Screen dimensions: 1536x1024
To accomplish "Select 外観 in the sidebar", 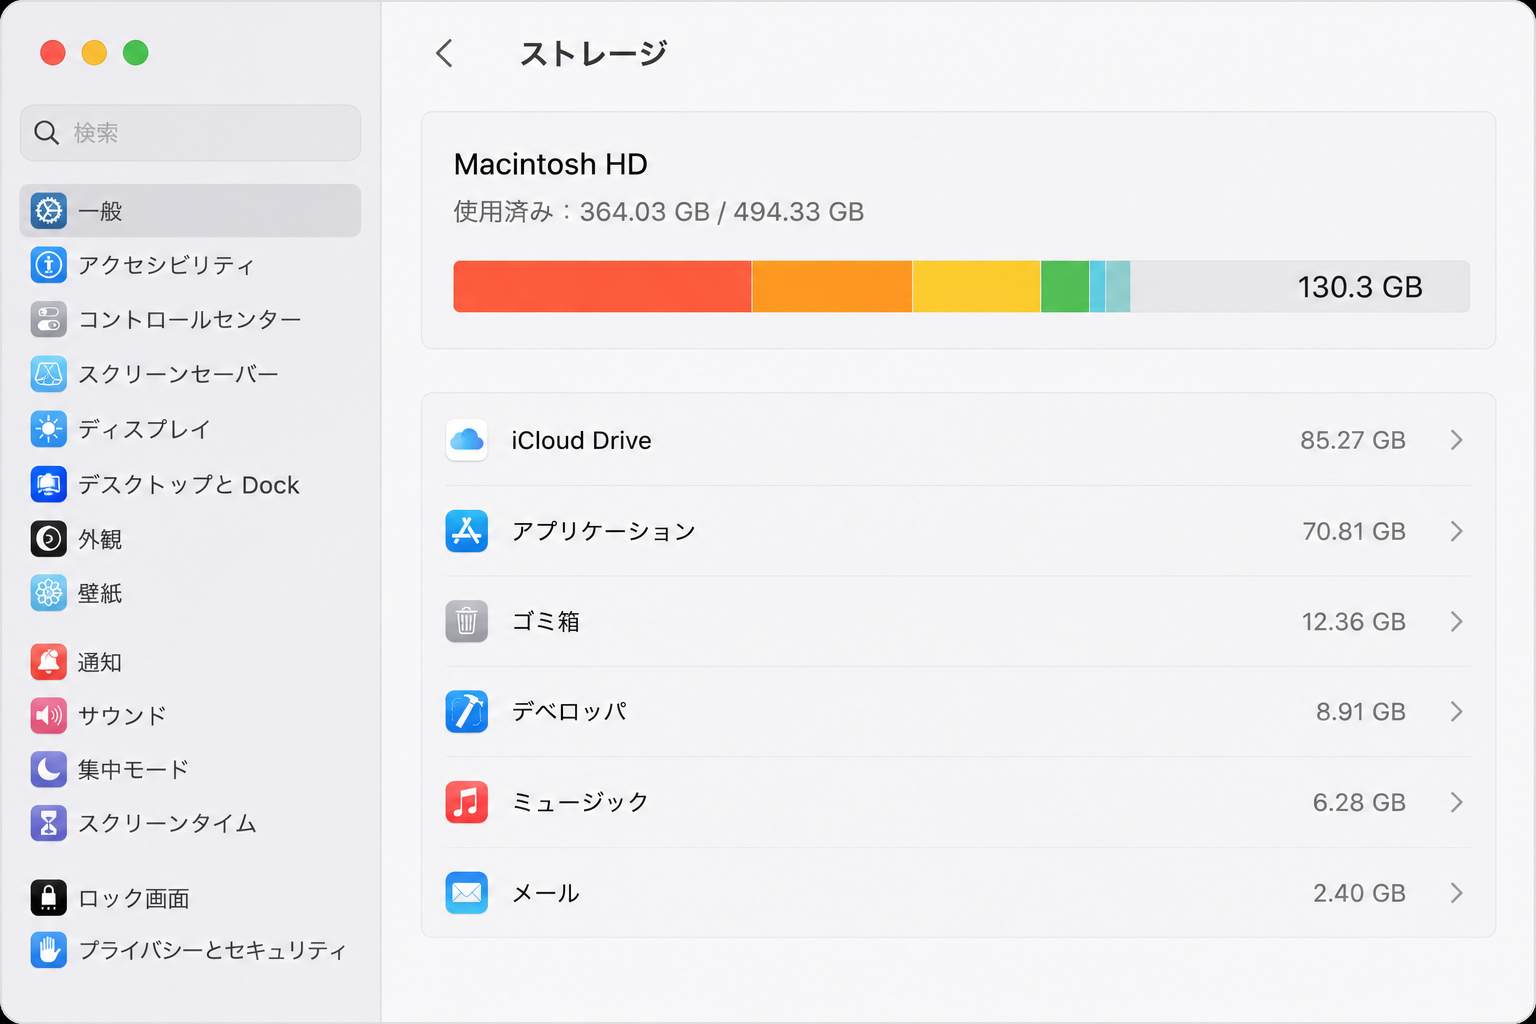I will [190, 539].
